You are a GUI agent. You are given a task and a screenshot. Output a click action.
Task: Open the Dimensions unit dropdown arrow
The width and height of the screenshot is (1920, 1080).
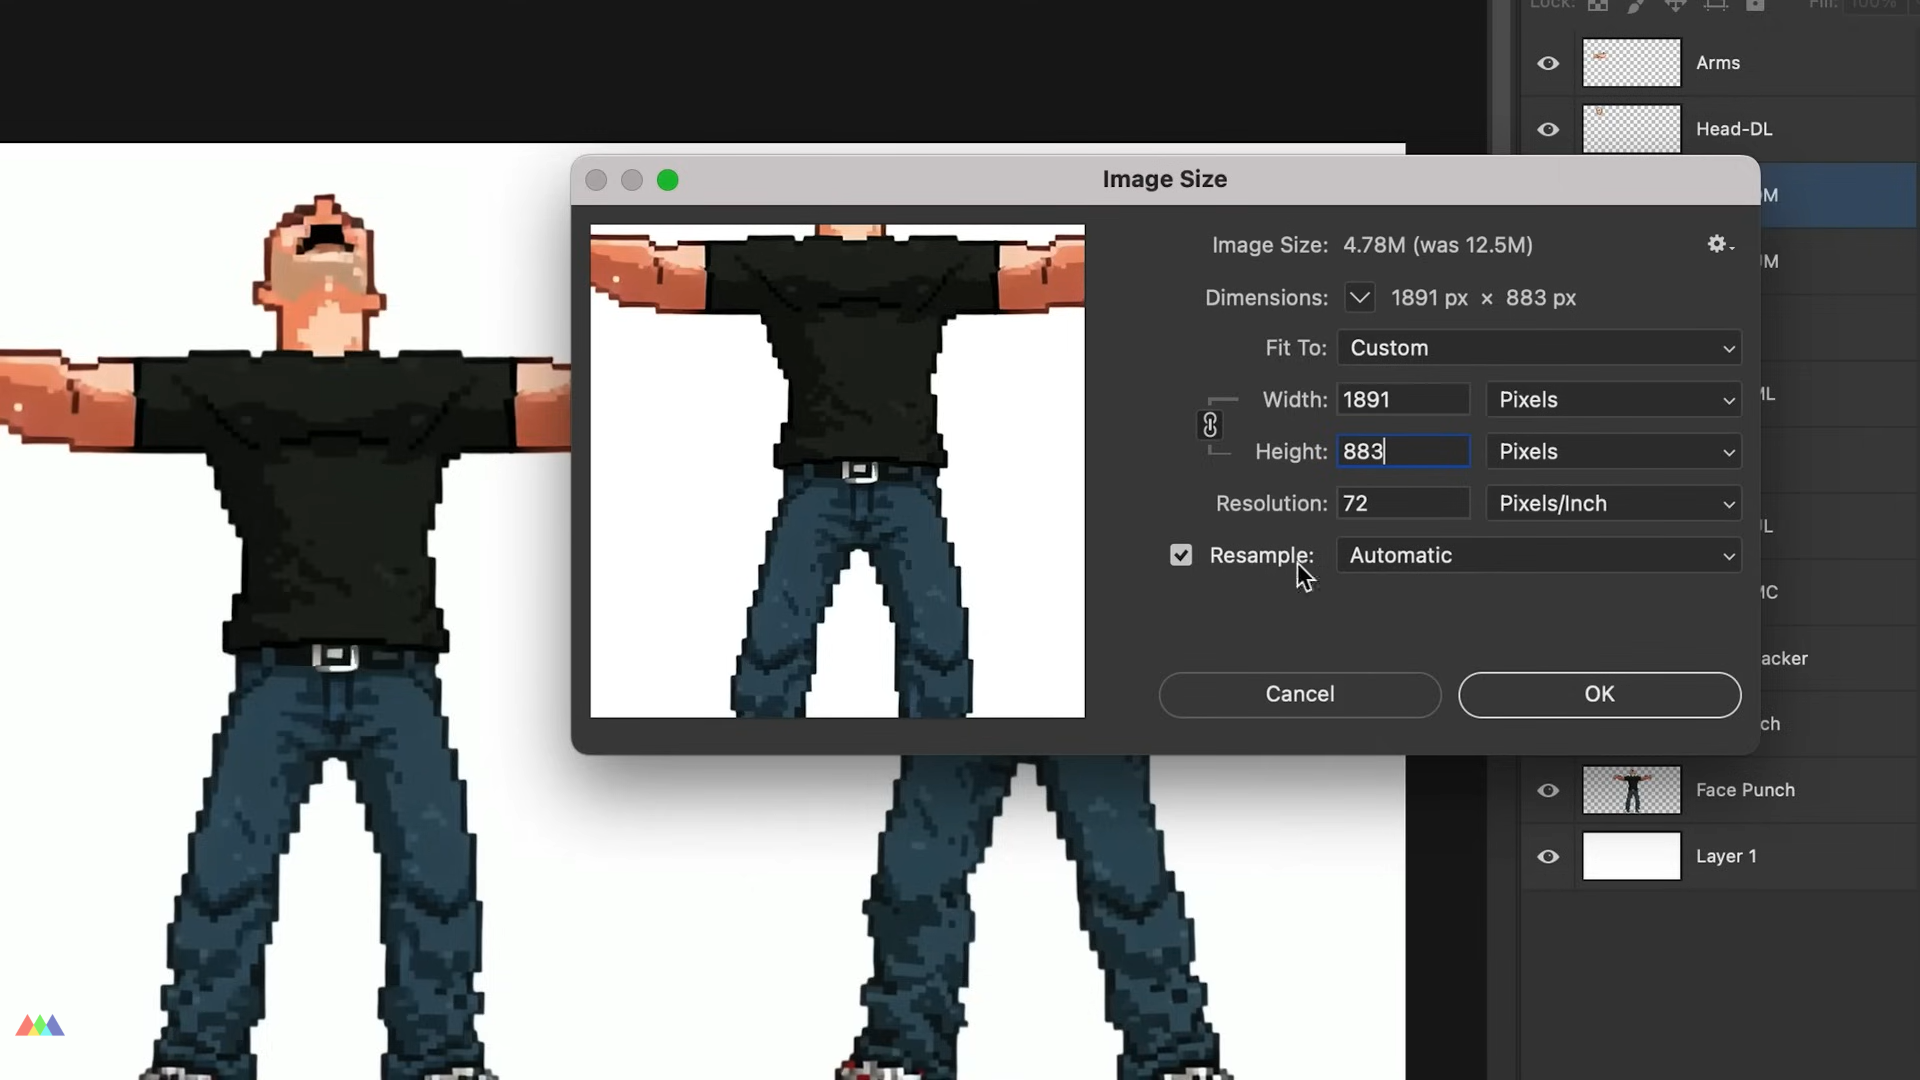1359,298
